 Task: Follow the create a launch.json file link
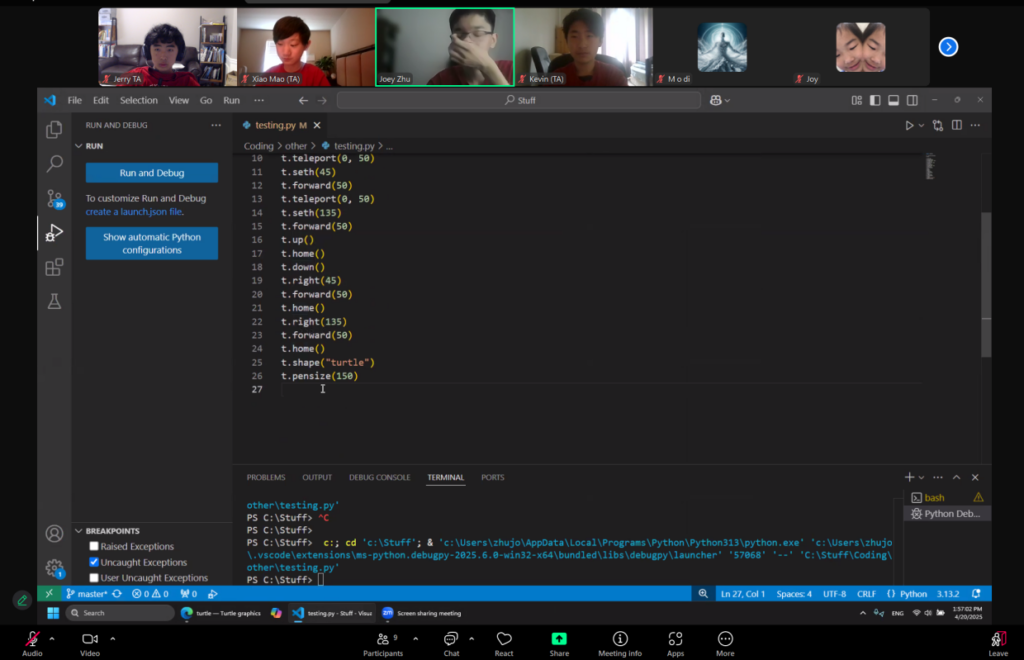tap(134, 212)
